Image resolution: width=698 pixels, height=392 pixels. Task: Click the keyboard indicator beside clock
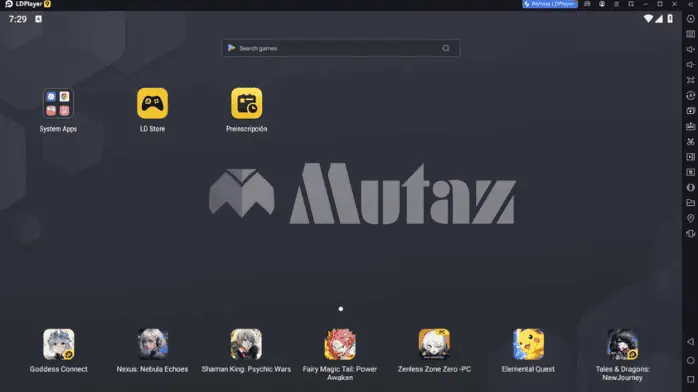coord(38,19)
